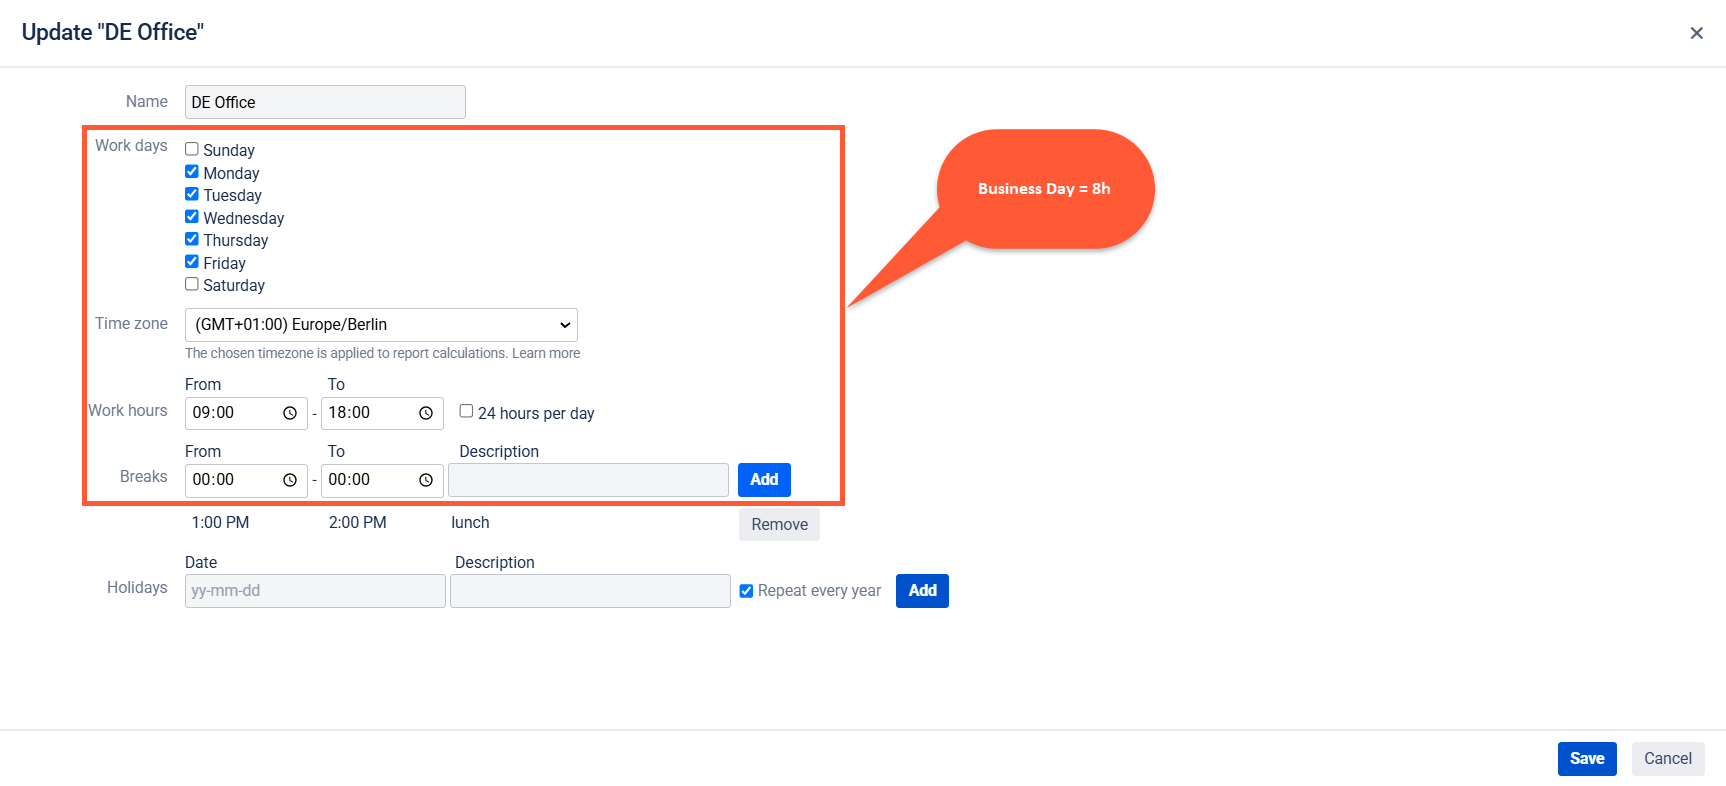This screenshot has width=1726, height=786.
Task: Cancel the calendar update
Action: (1668, 759)
